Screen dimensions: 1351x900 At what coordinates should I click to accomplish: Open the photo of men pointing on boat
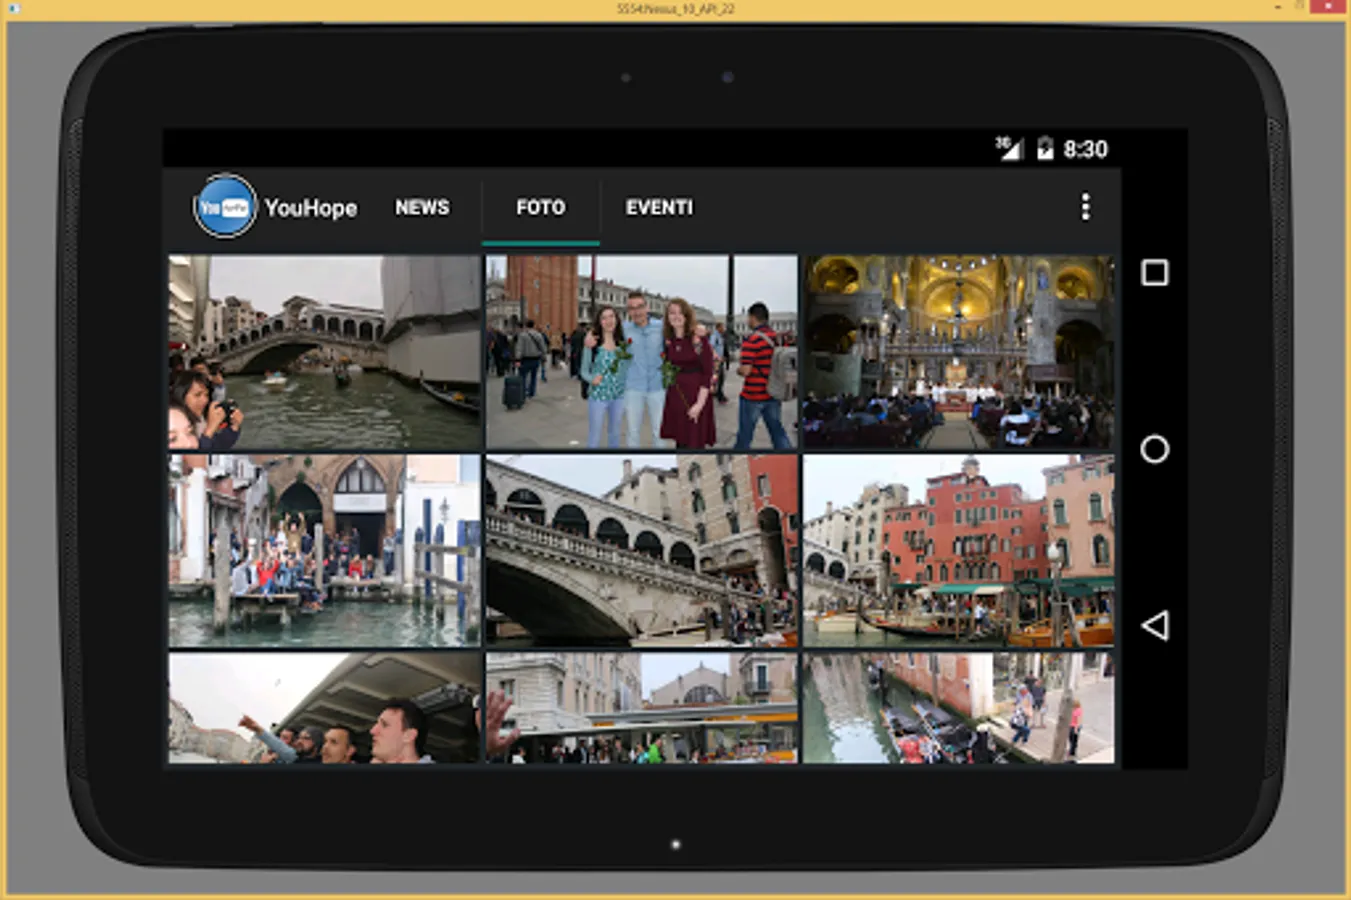(x=325, y=708)
